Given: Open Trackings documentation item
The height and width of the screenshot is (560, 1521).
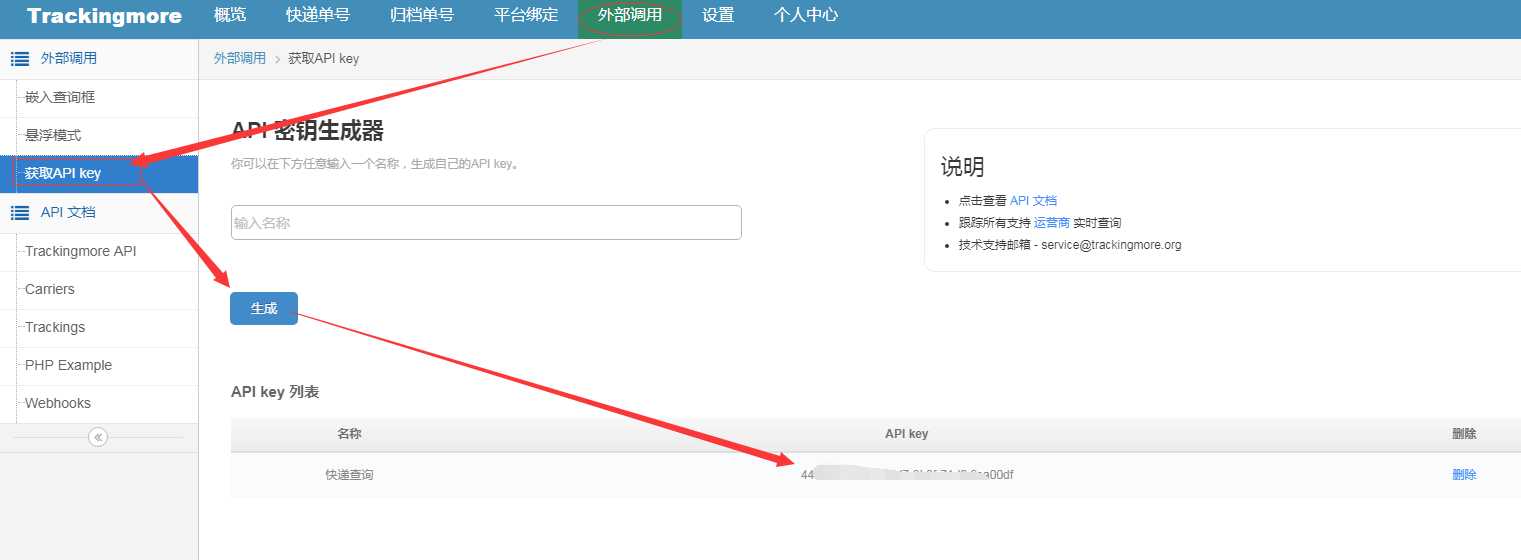Looking at the screenshot, I should pyautogui.click(x=55, y=327).
